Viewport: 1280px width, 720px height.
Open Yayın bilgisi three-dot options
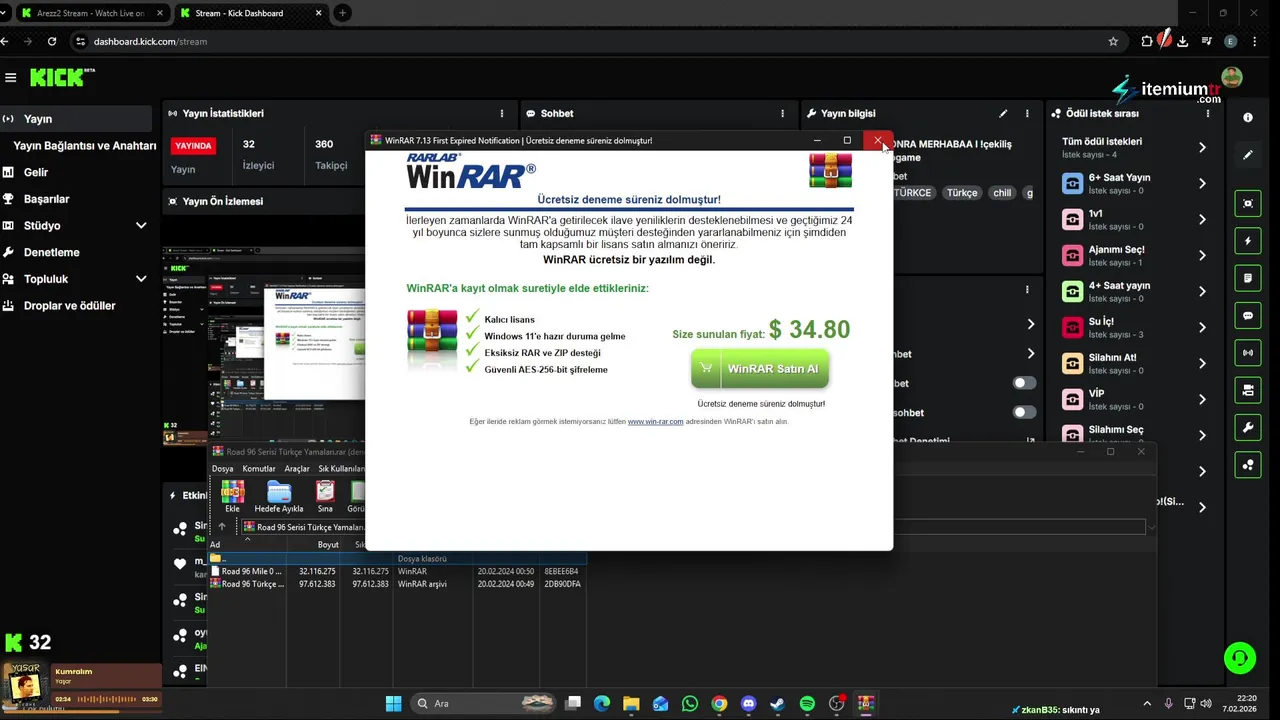point(1027,114)
